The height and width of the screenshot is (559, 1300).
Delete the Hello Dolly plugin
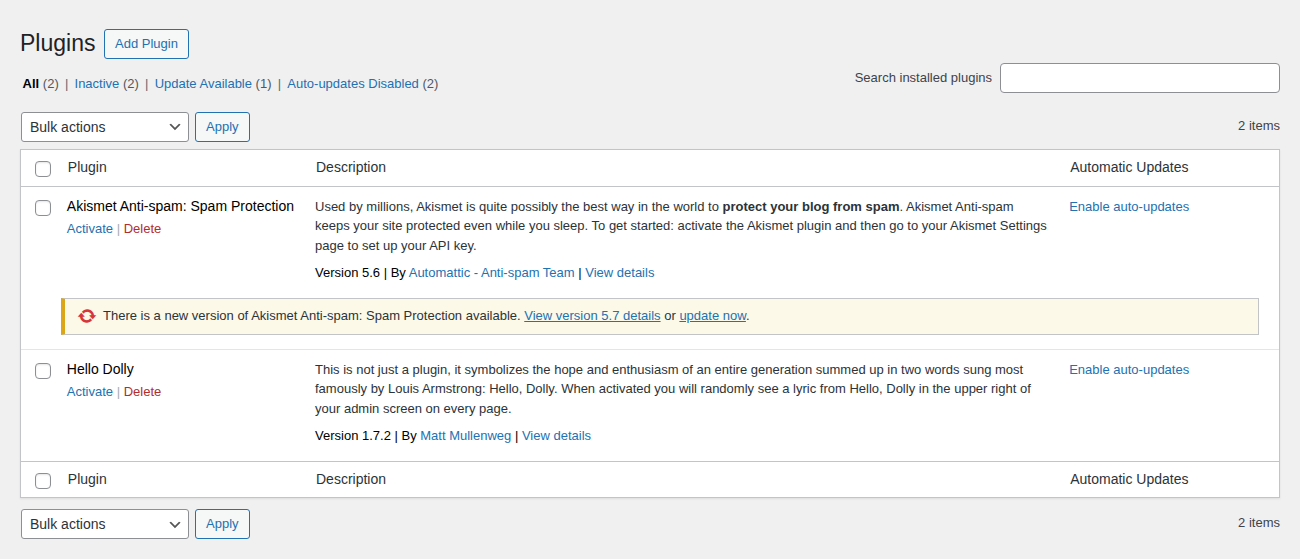(x=142, y=392)
